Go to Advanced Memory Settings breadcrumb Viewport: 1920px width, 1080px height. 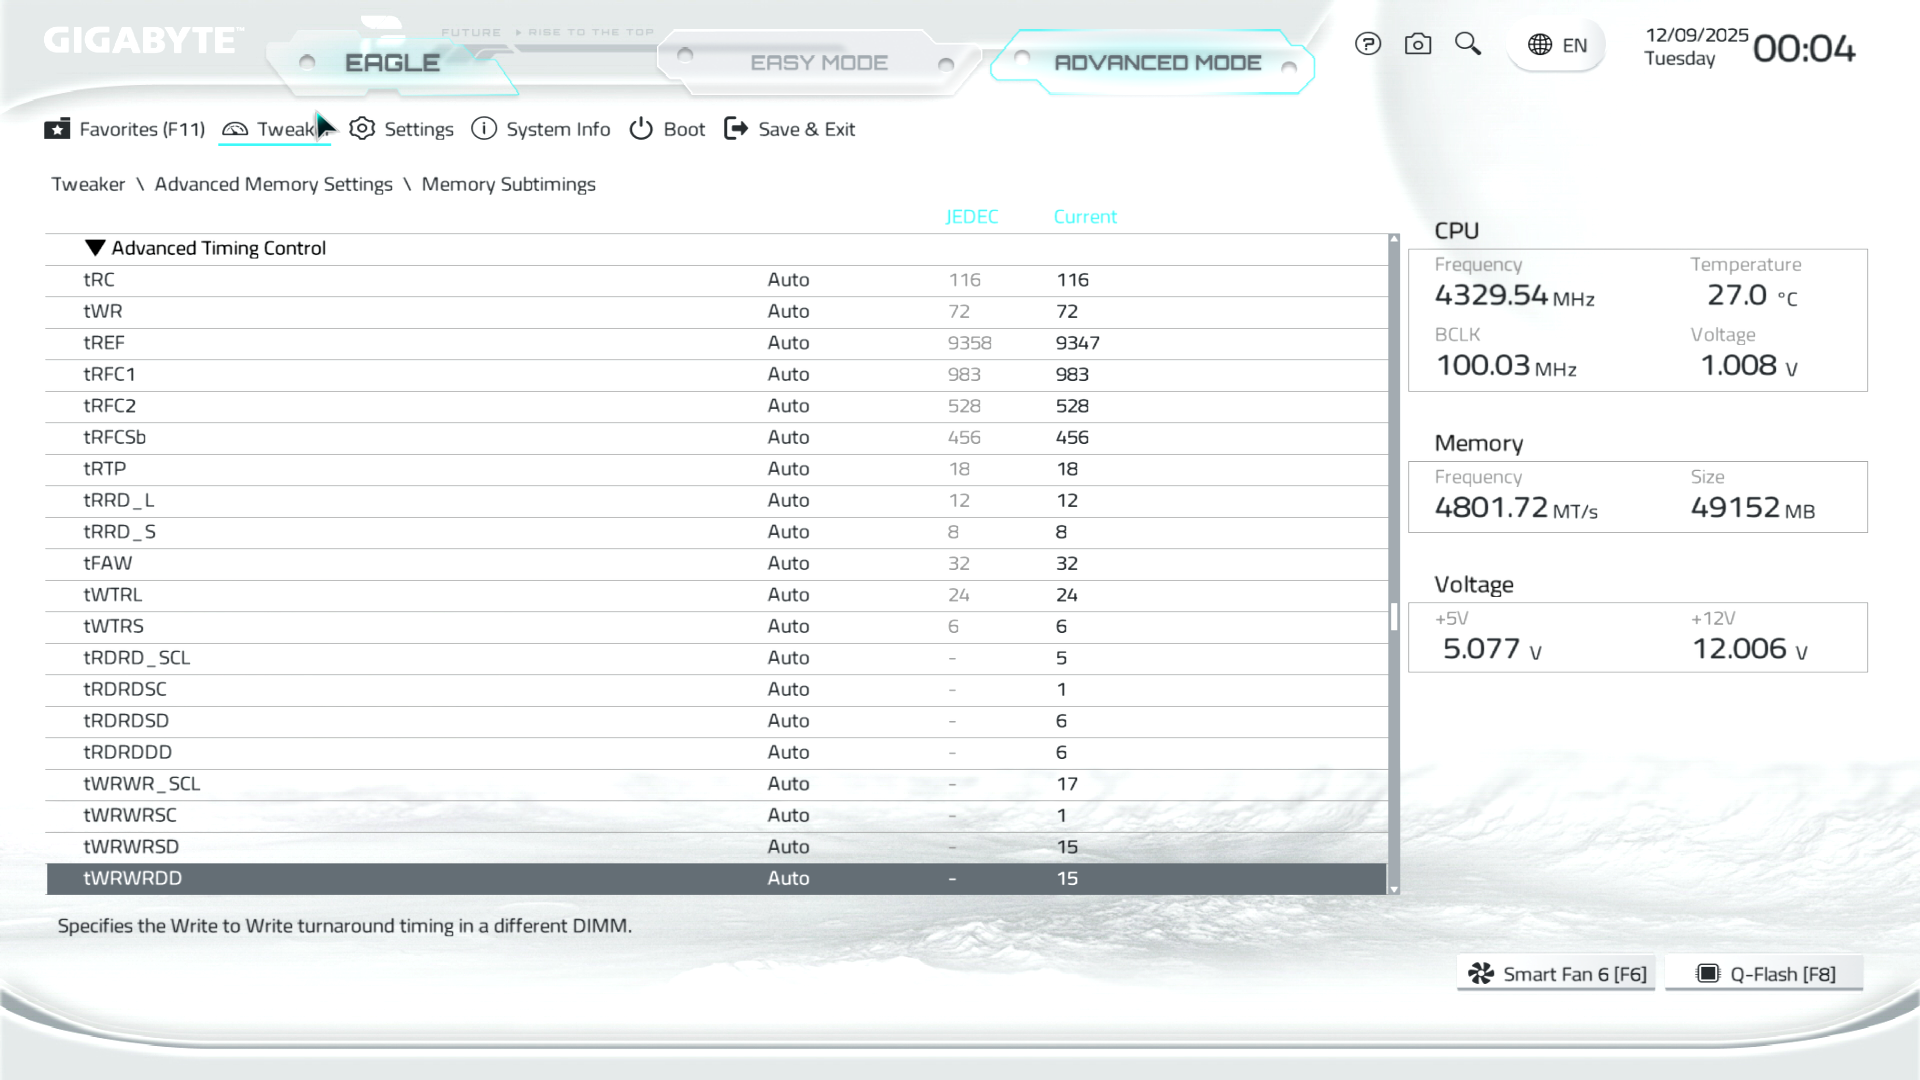click(273, 184)
